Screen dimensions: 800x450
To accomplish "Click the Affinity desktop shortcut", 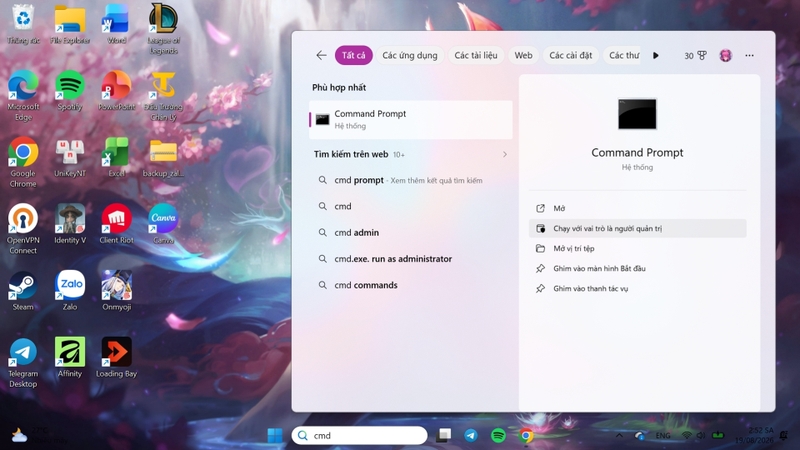I will 70,358.
